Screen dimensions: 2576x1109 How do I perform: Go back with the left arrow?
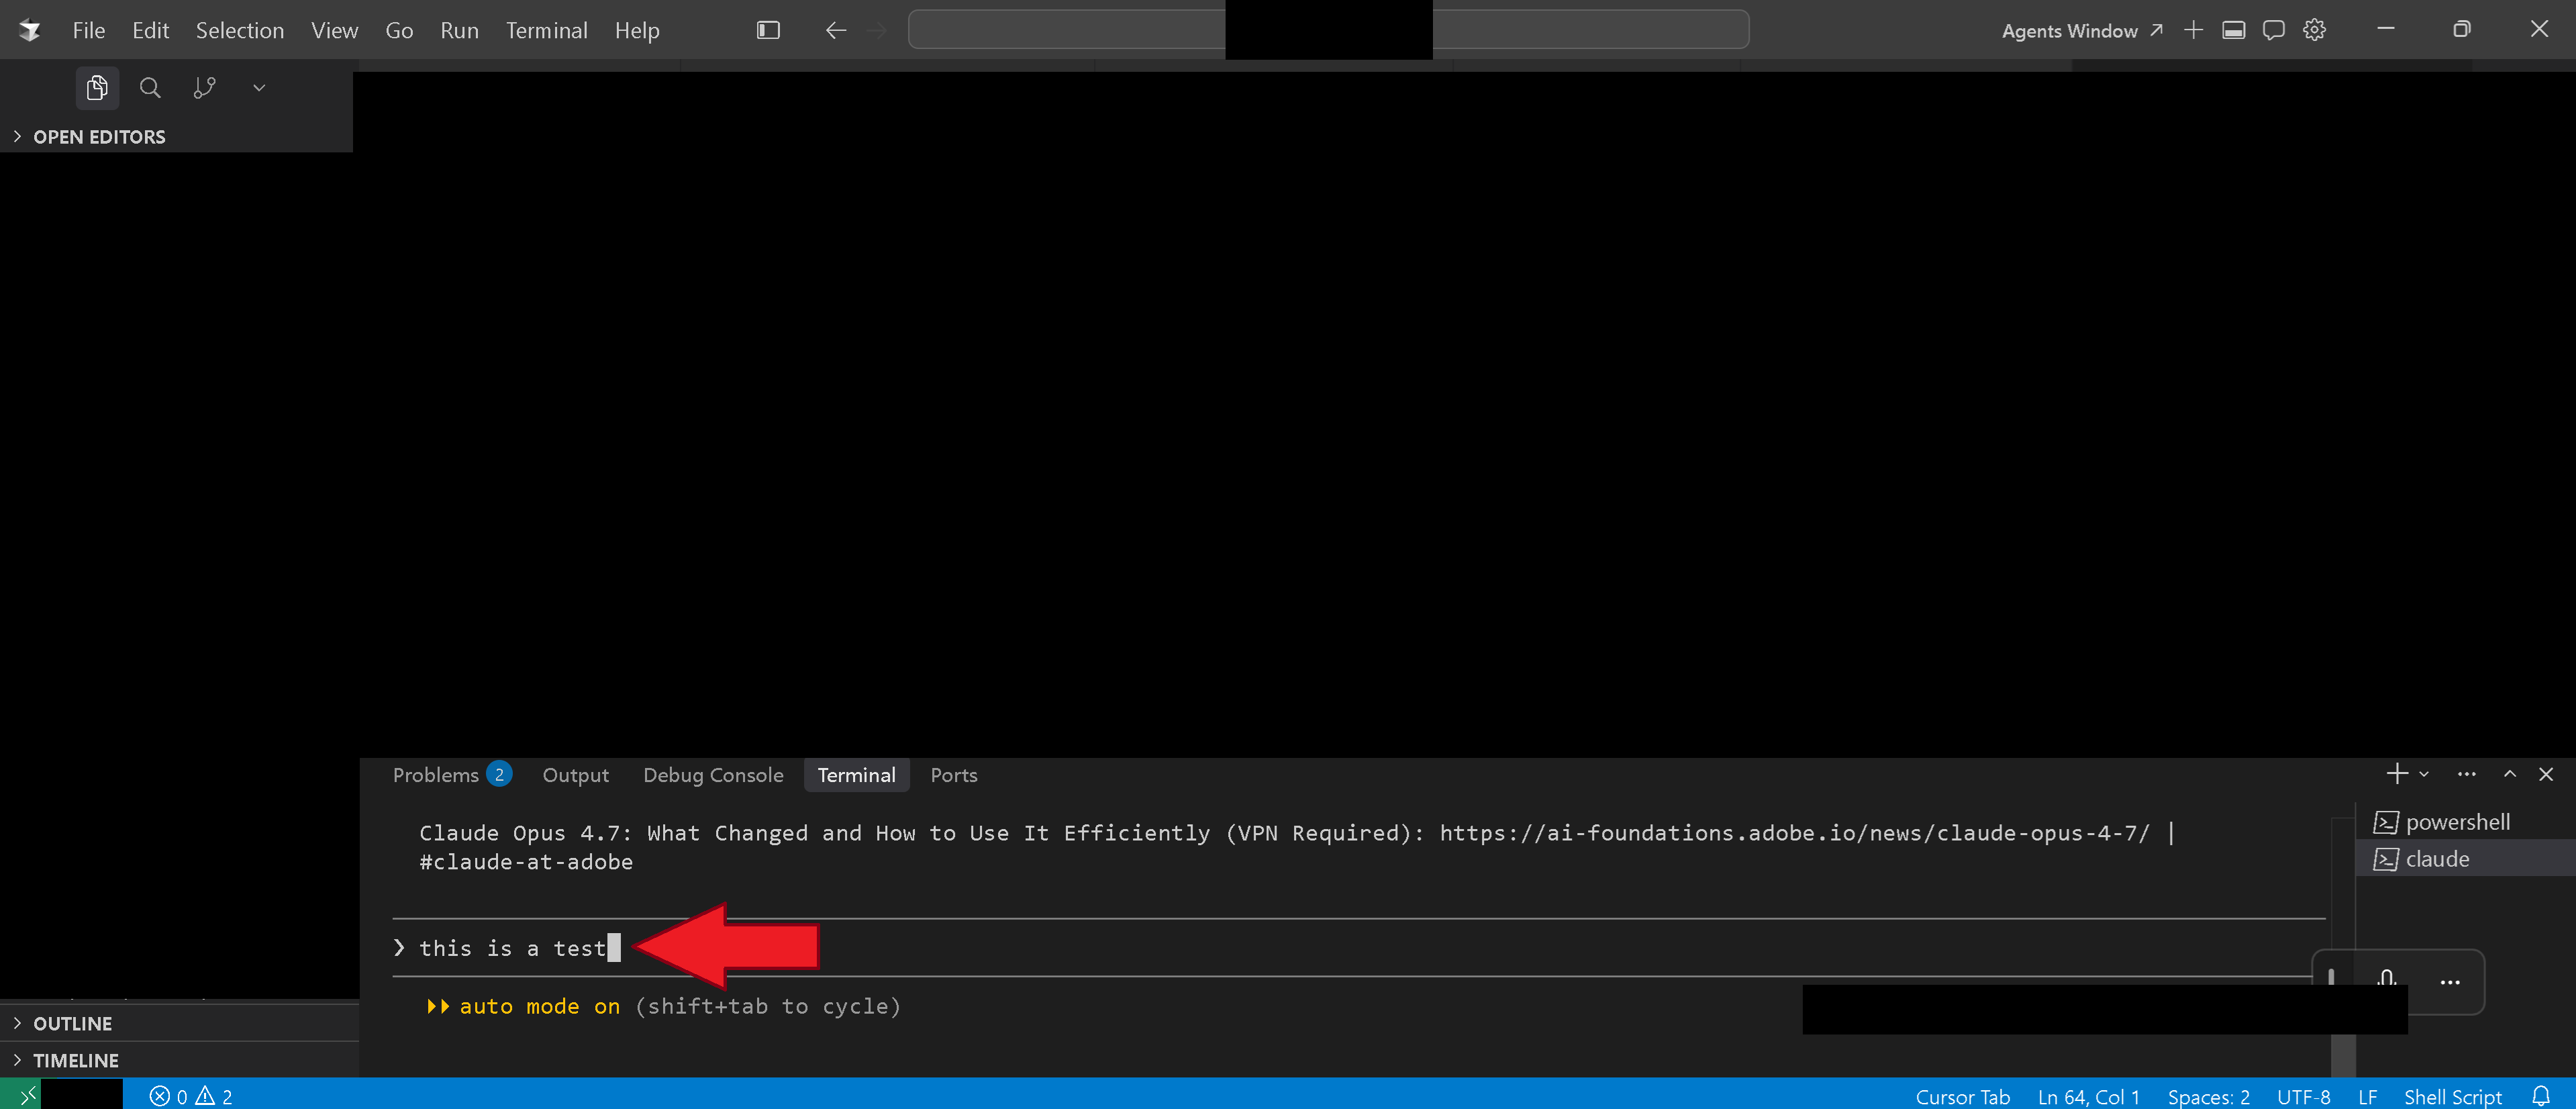tap(836, 30)
